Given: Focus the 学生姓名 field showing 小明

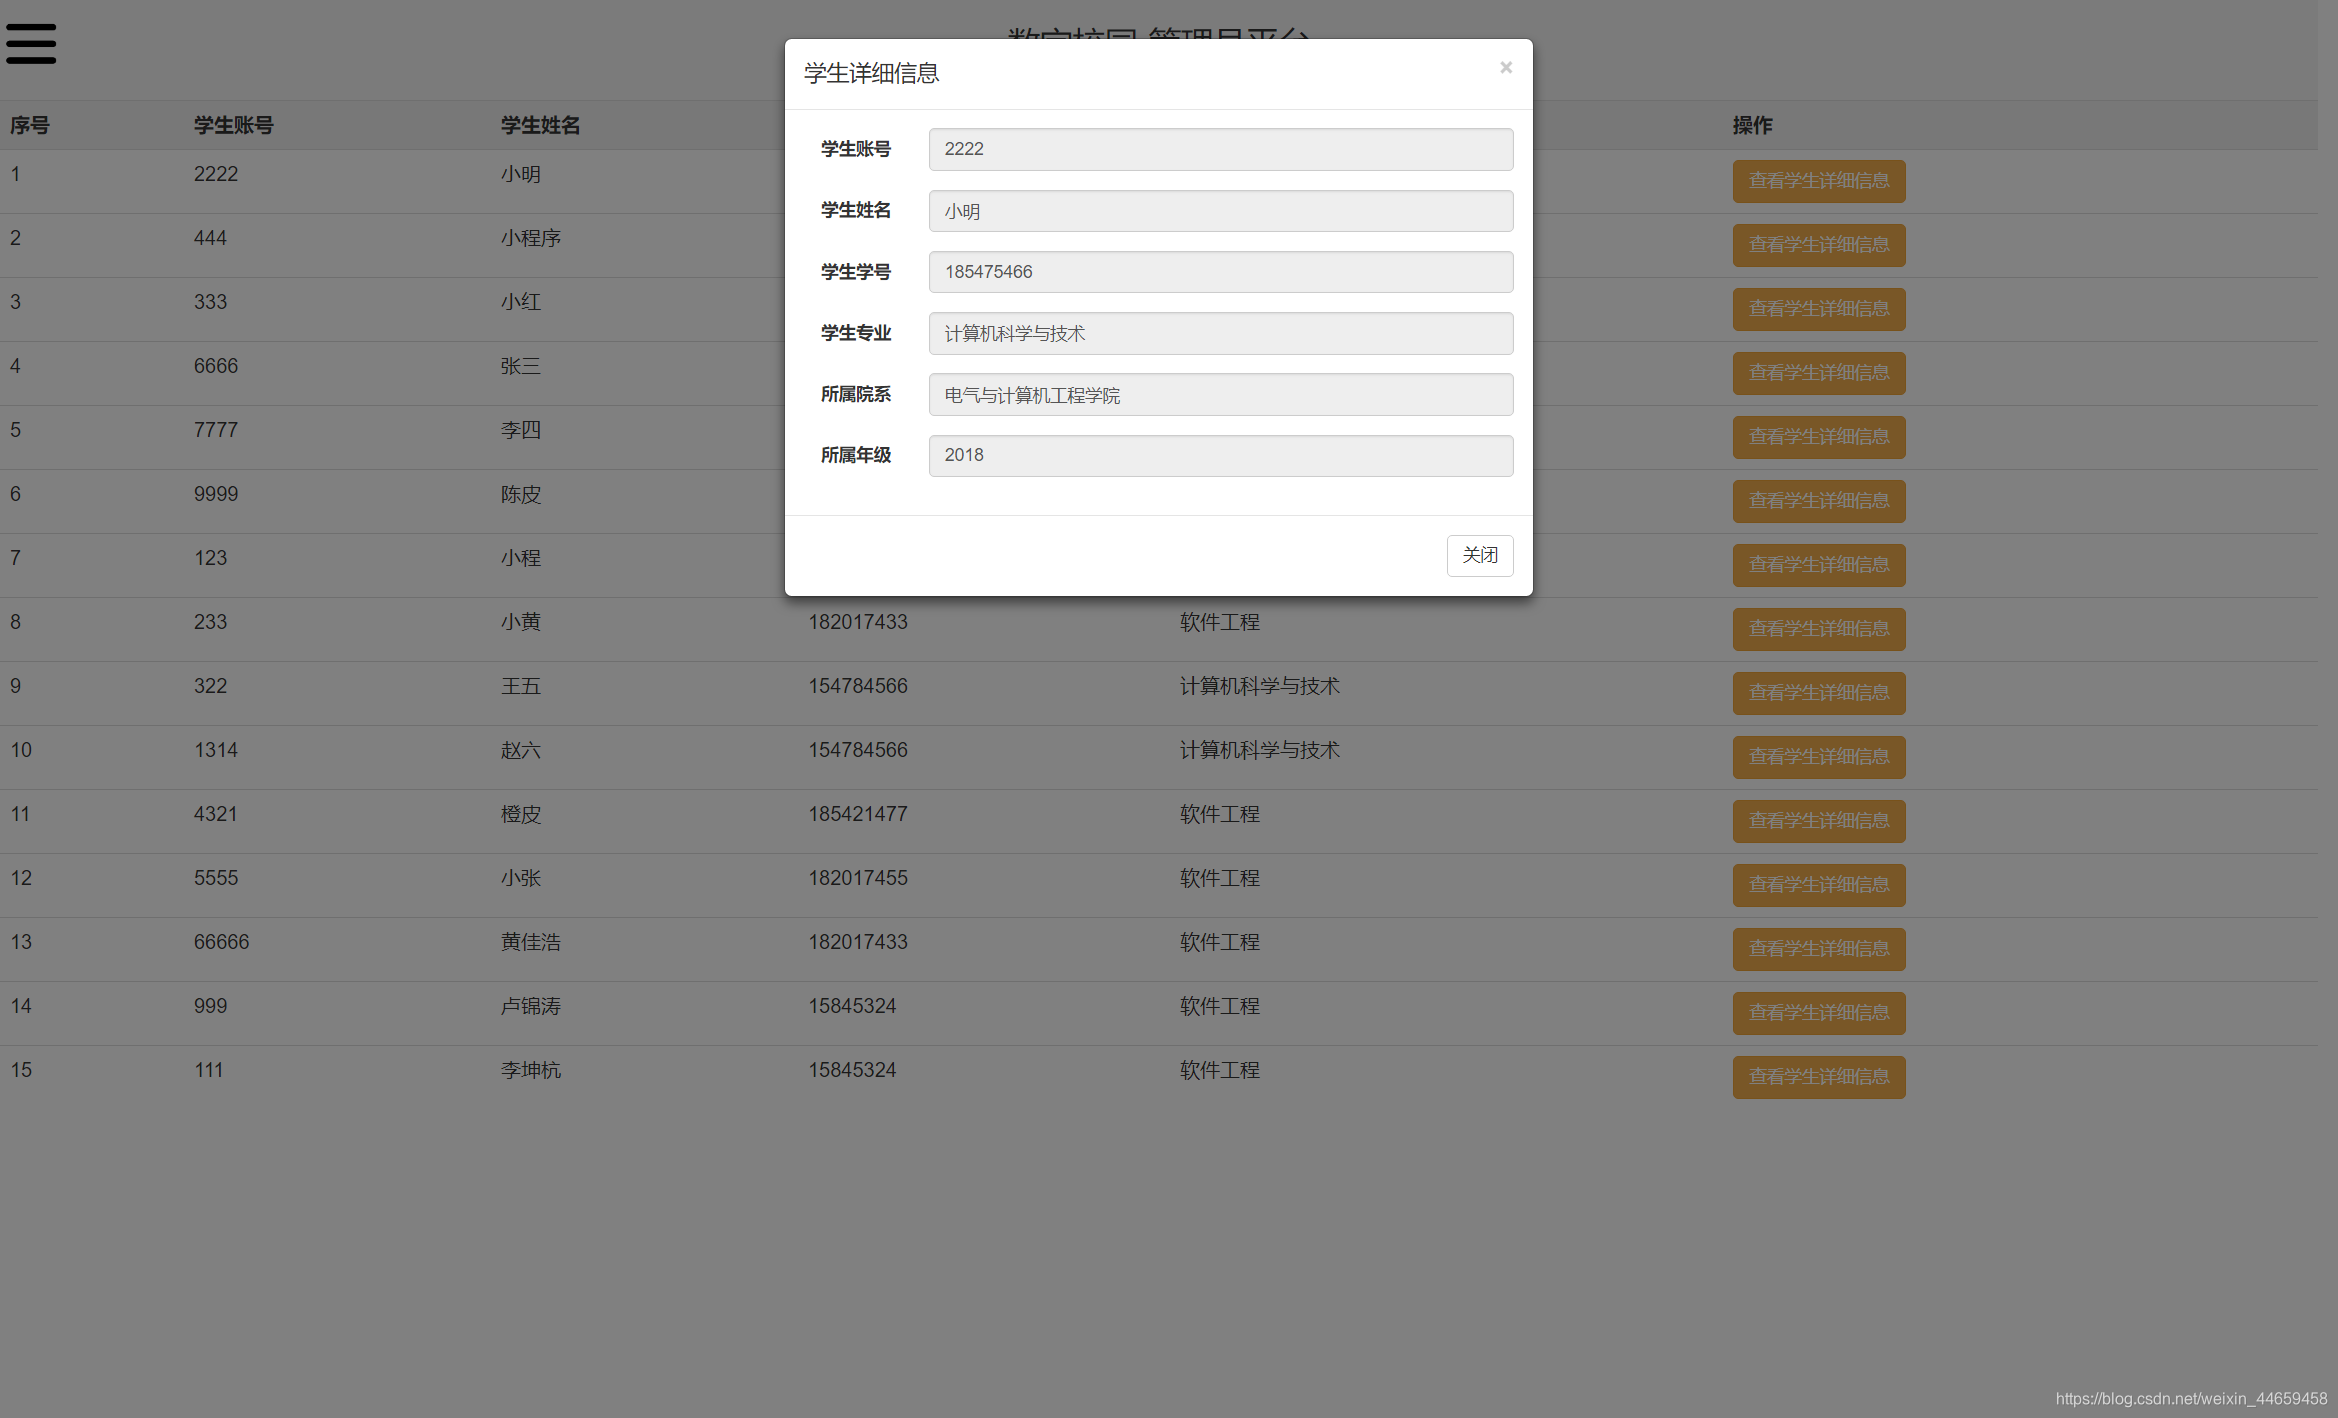Looking at the screenshot, I should tap(1220, 211).
